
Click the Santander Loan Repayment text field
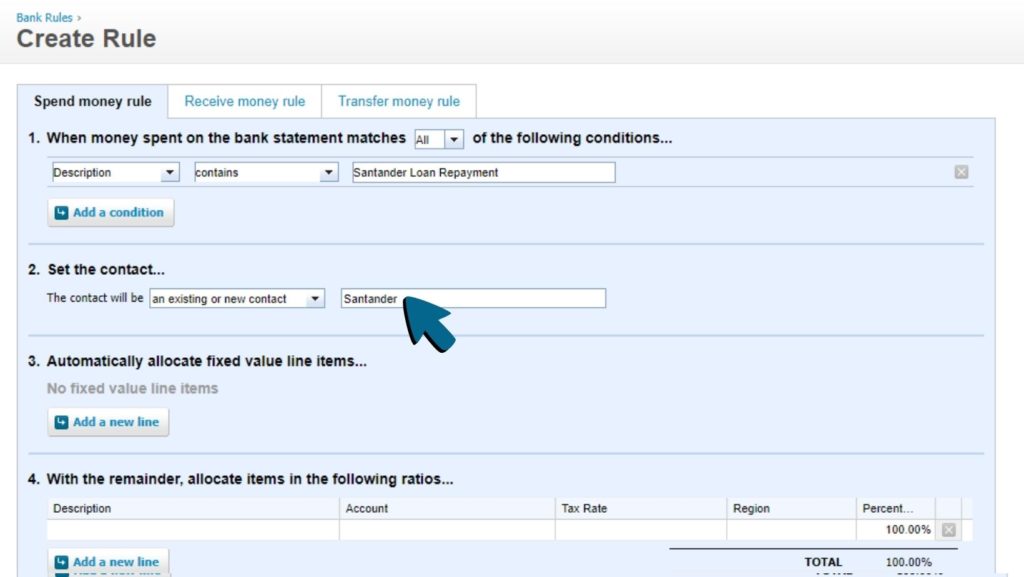[x=483, y=172]
